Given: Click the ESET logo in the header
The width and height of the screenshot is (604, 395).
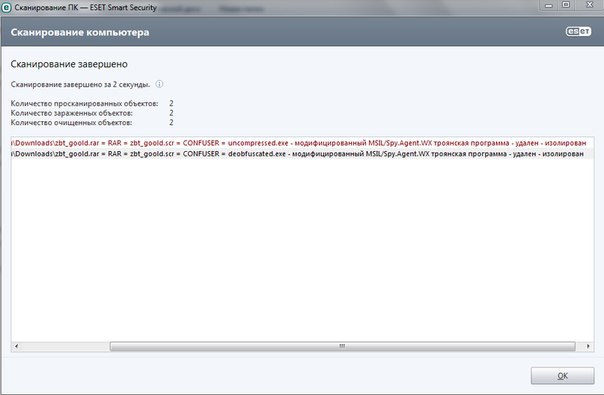Looking at the screenshot, I should pyautogui.click(x=578, y=32).
